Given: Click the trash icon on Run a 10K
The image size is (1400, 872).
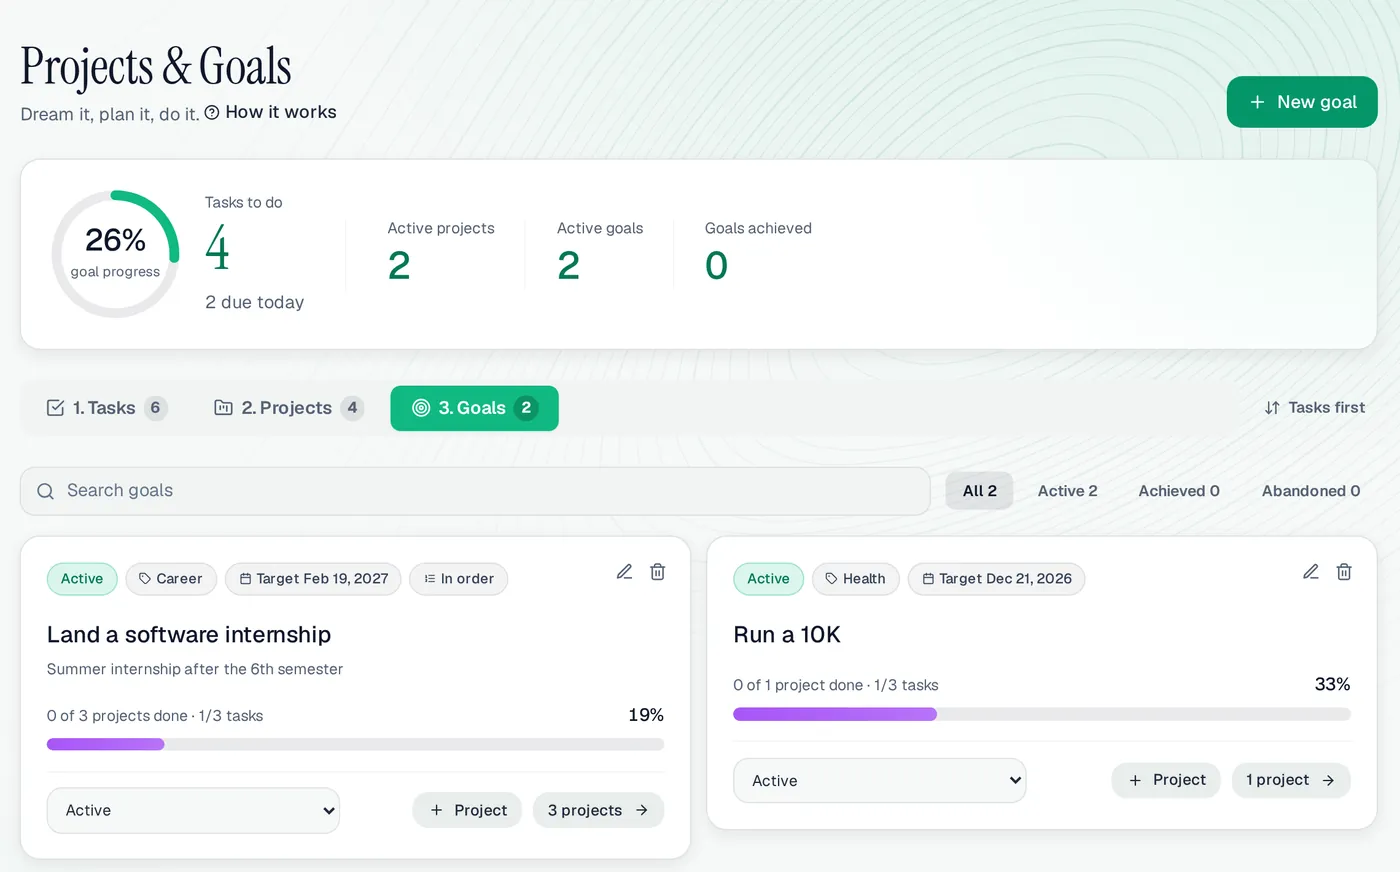Looking at the screenshot, I should [1344, 572].
